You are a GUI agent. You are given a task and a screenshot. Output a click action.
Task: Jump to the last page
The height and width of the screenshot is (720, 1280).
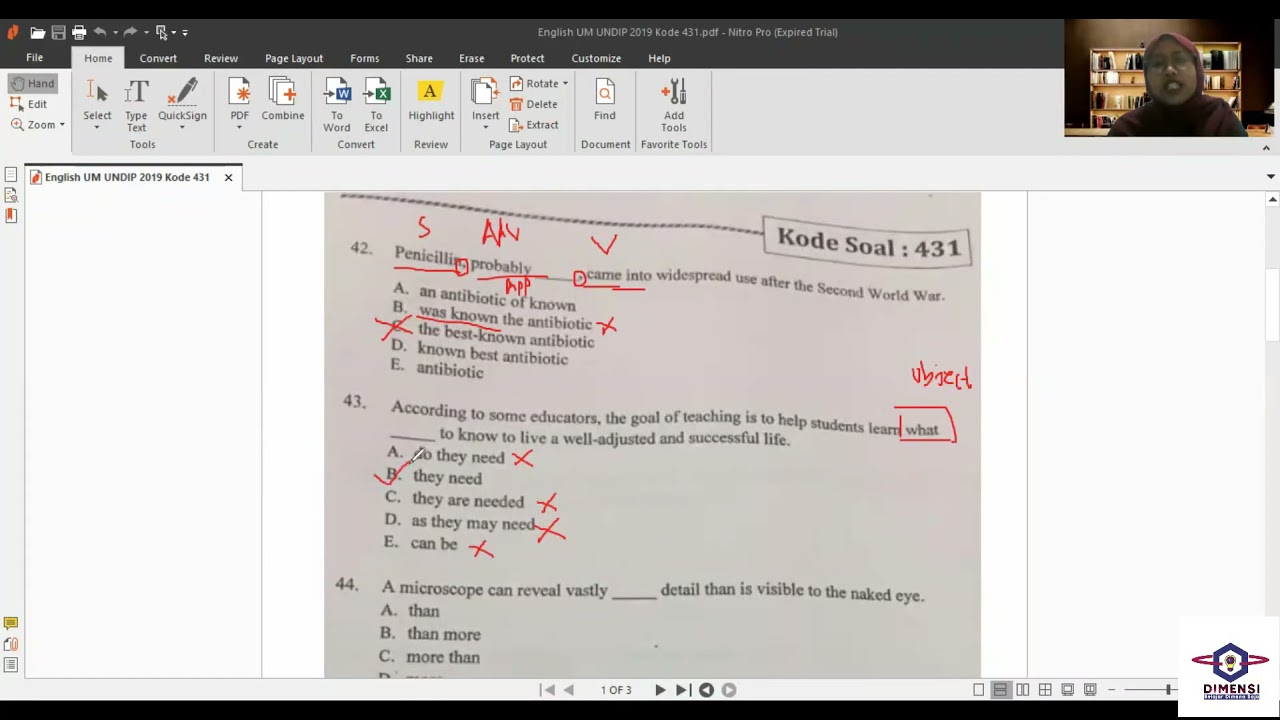[x=682, y=690]
